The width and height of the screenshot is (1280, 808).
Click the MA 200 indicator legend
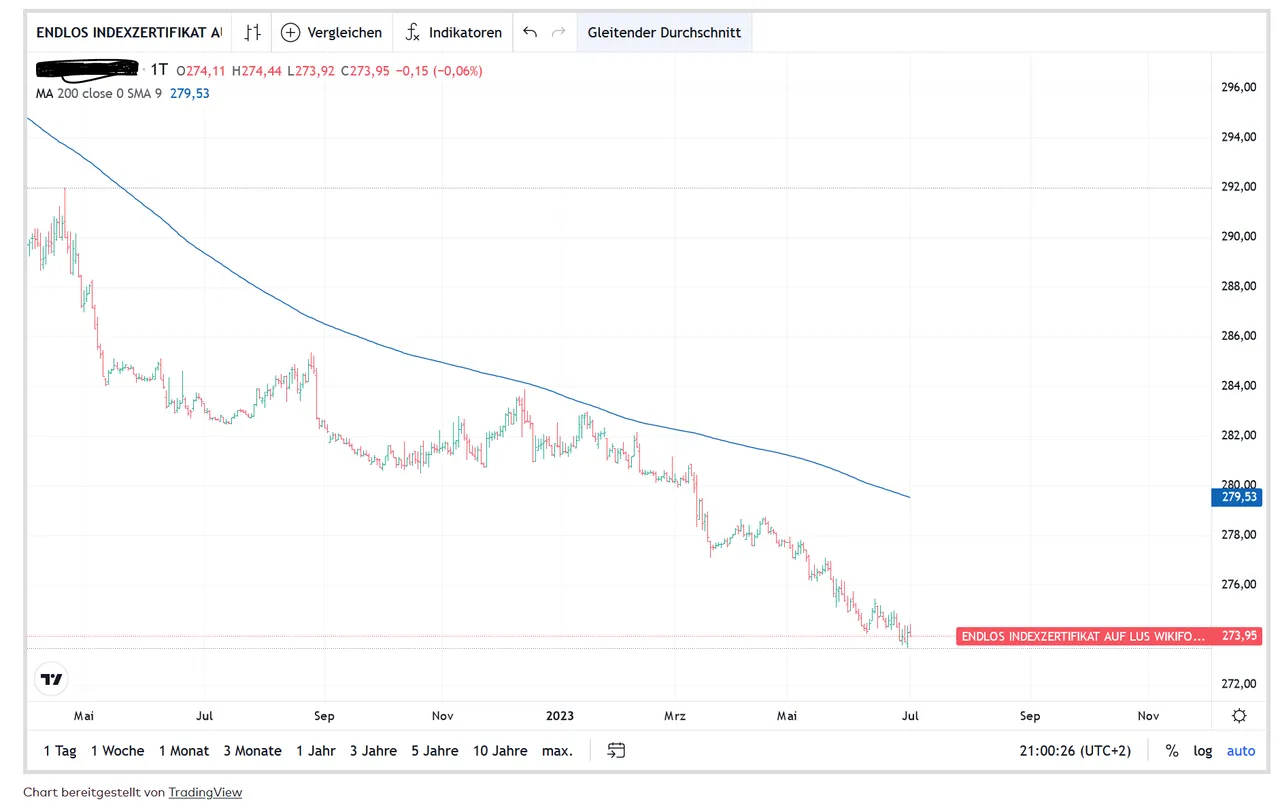[99, 93]
